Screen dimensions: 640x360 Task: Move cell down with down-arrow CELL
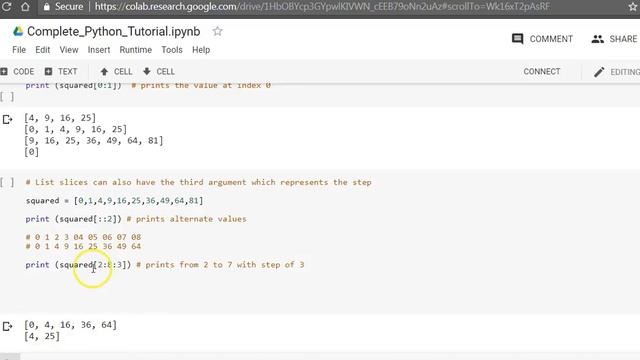(159, 71)
